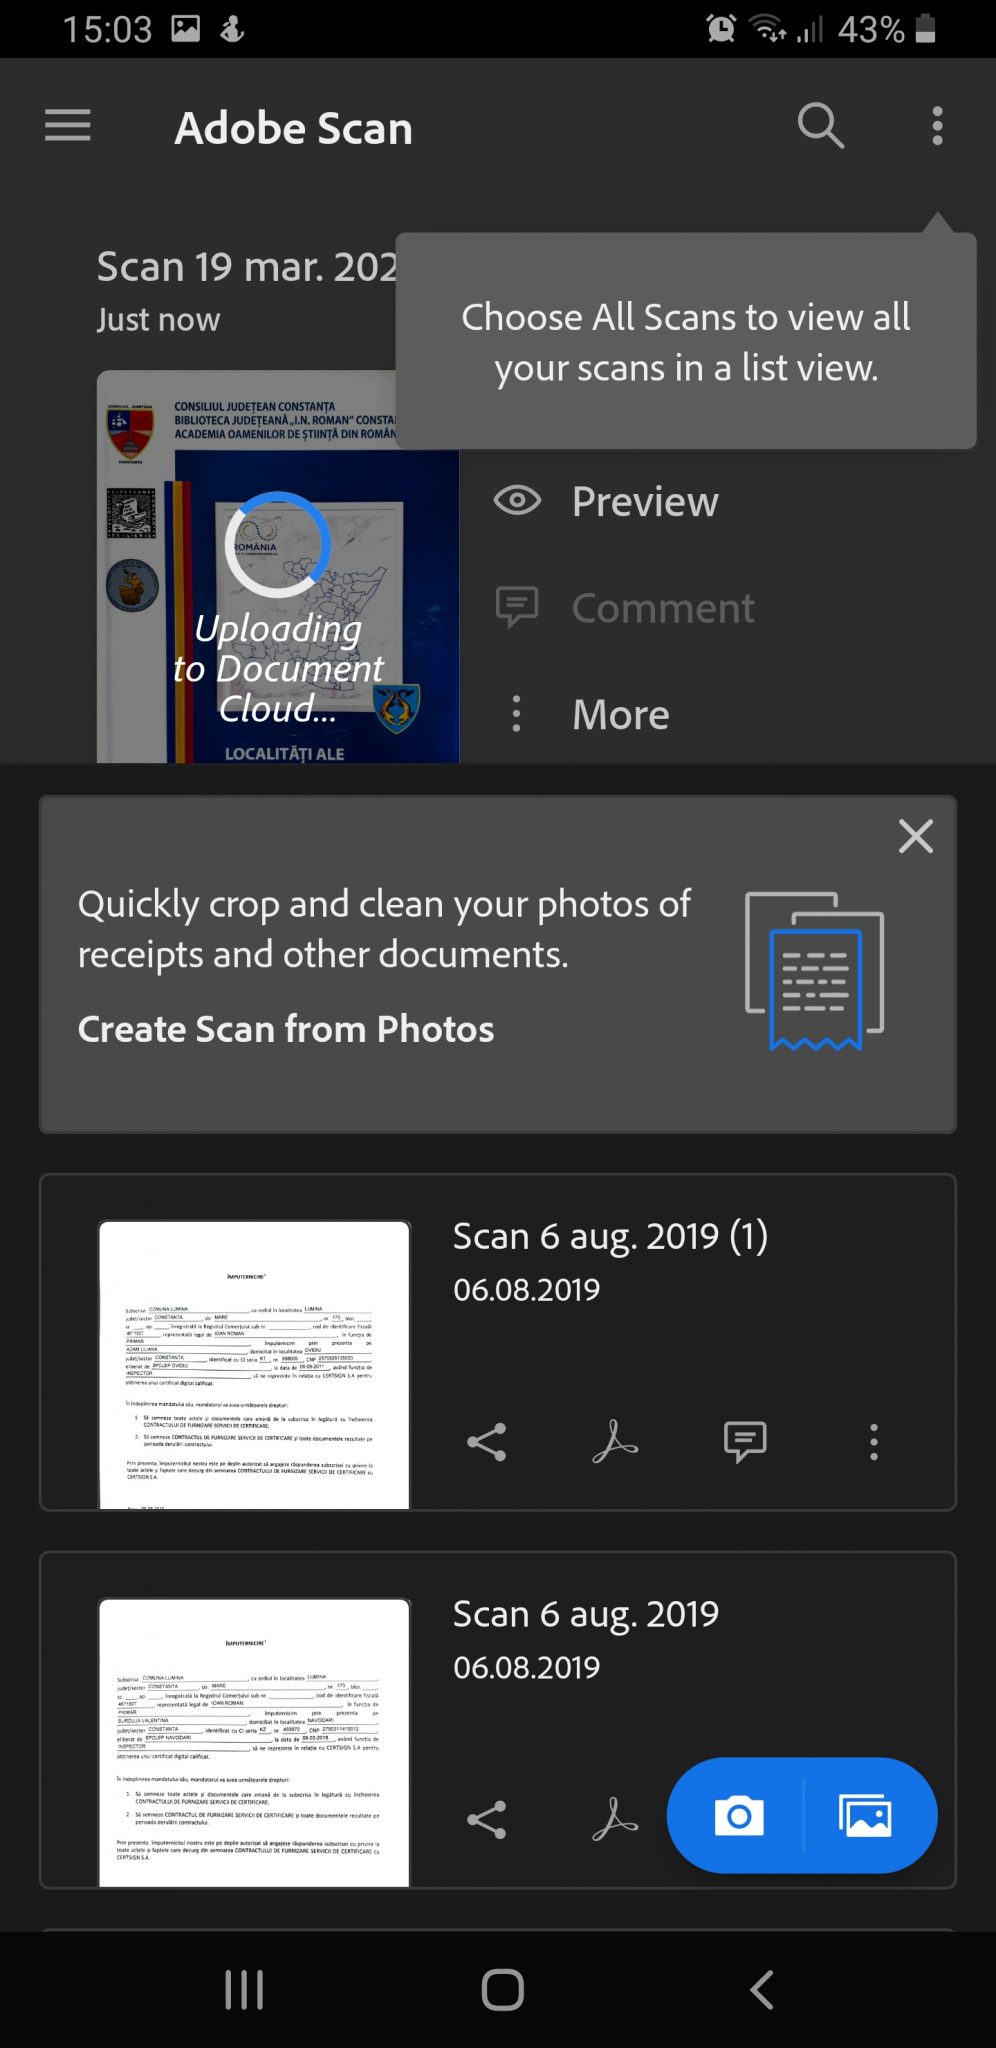Select Comment for the newest scan
Viewport: 996px width, 2048px height.
(663, 608)
